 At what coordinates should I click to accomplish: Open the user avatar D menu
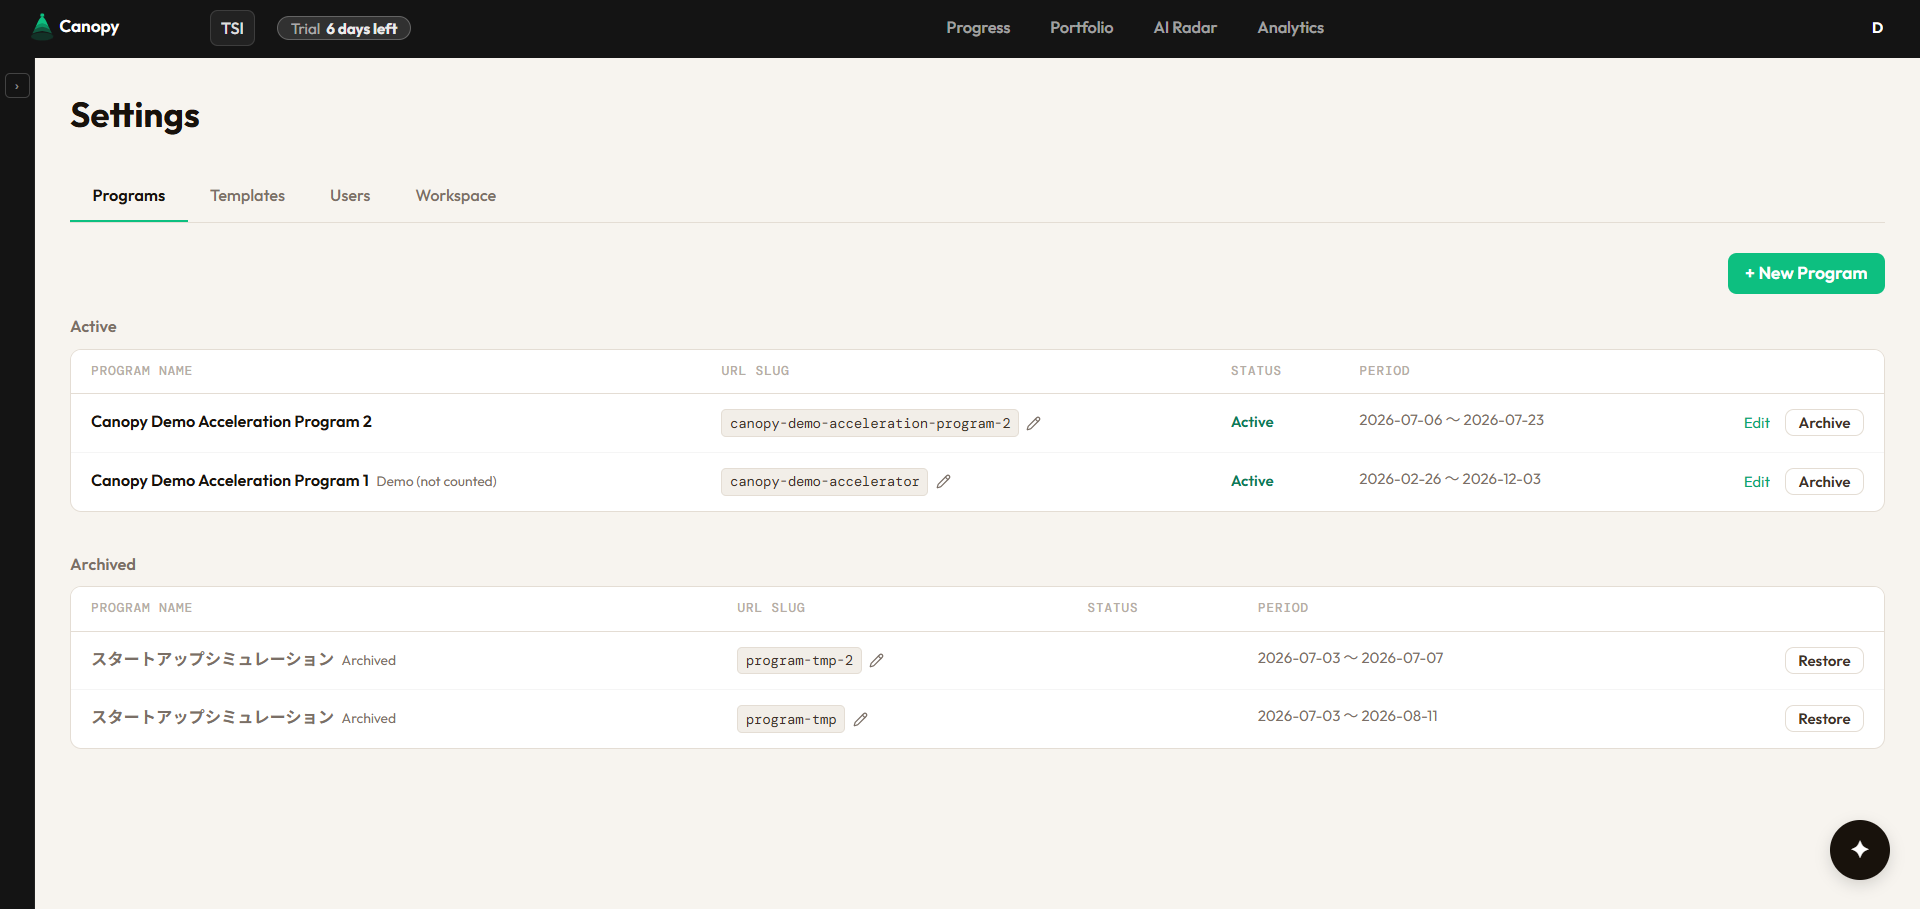[x=1877, y=28]
